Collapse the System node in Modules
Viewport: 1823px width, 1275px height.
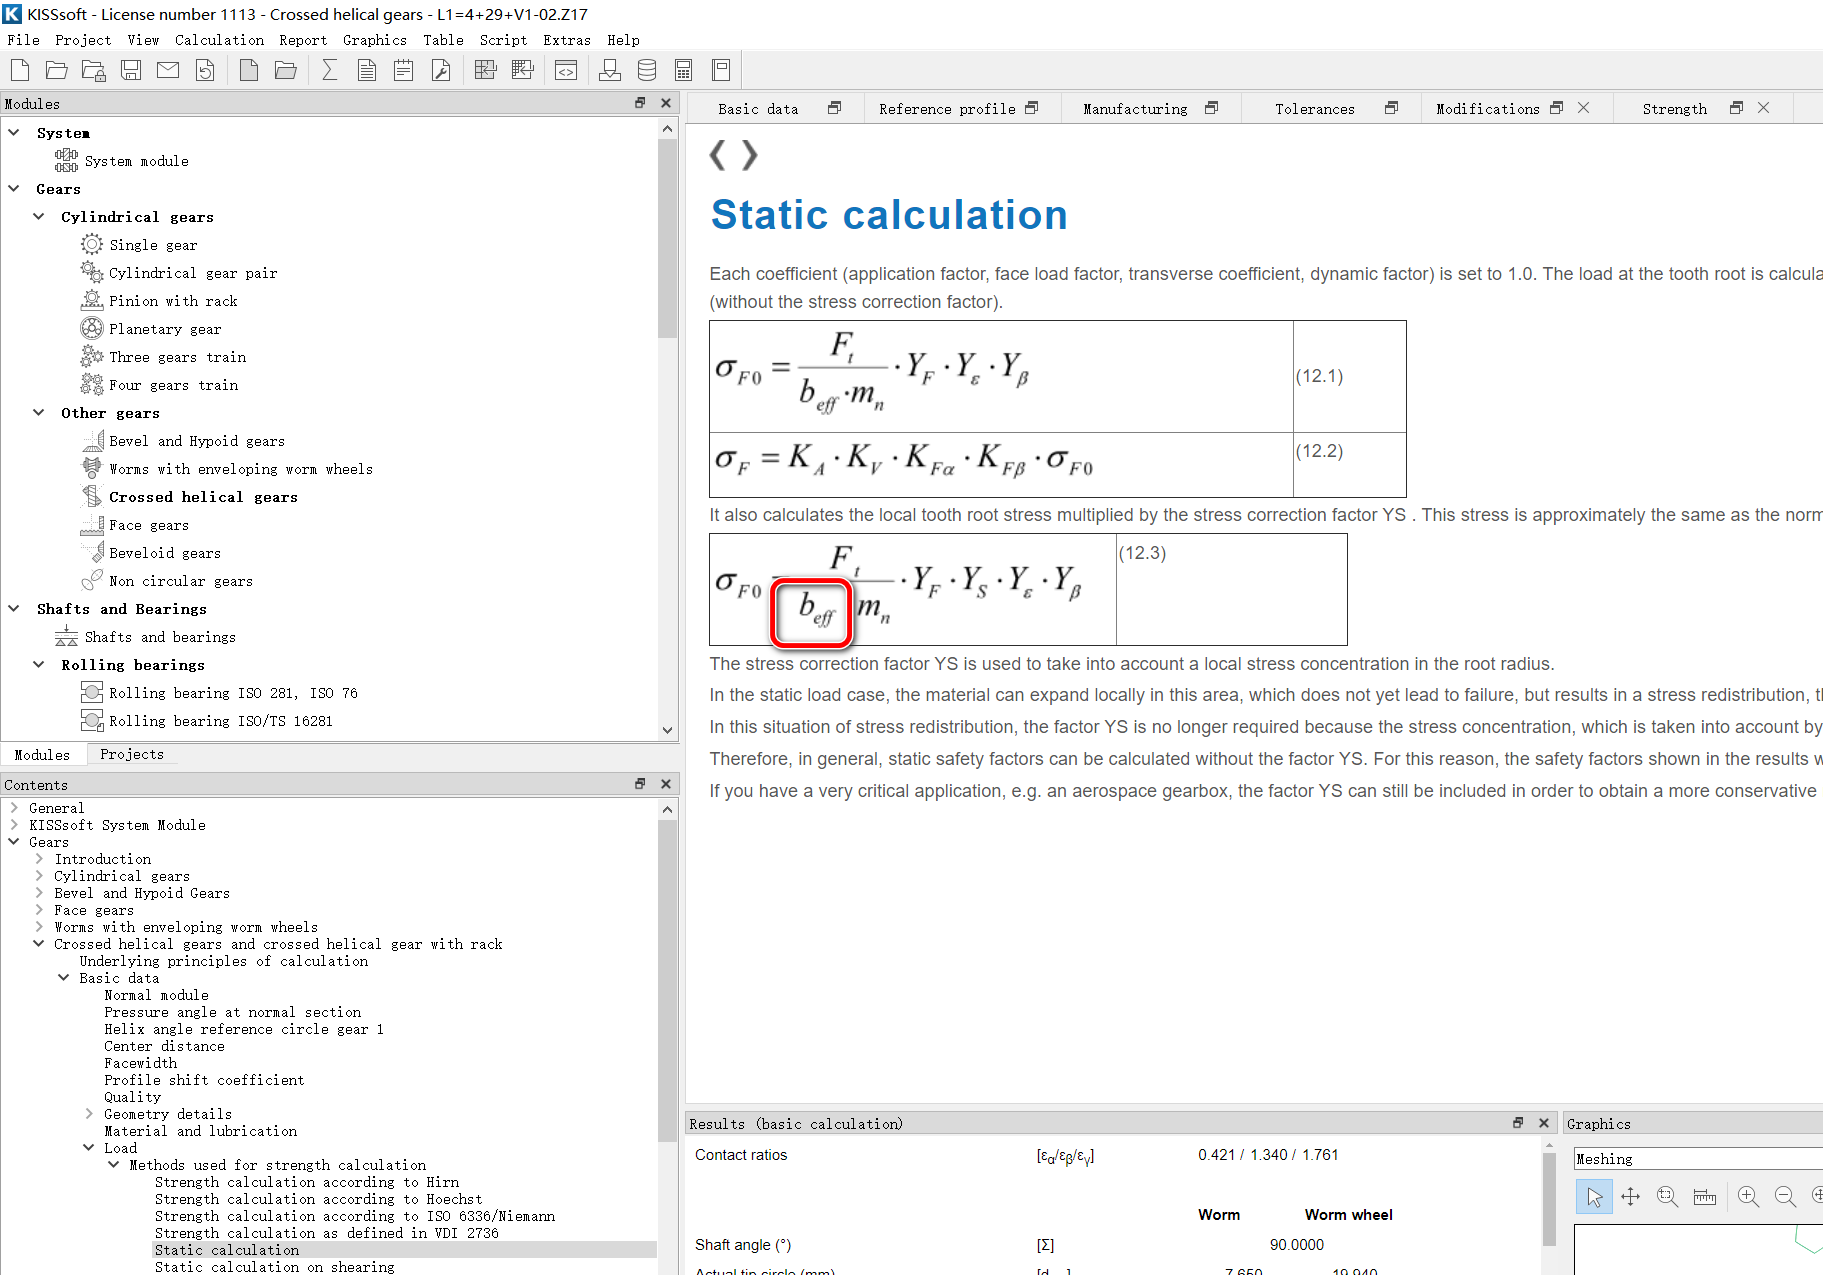14,132
